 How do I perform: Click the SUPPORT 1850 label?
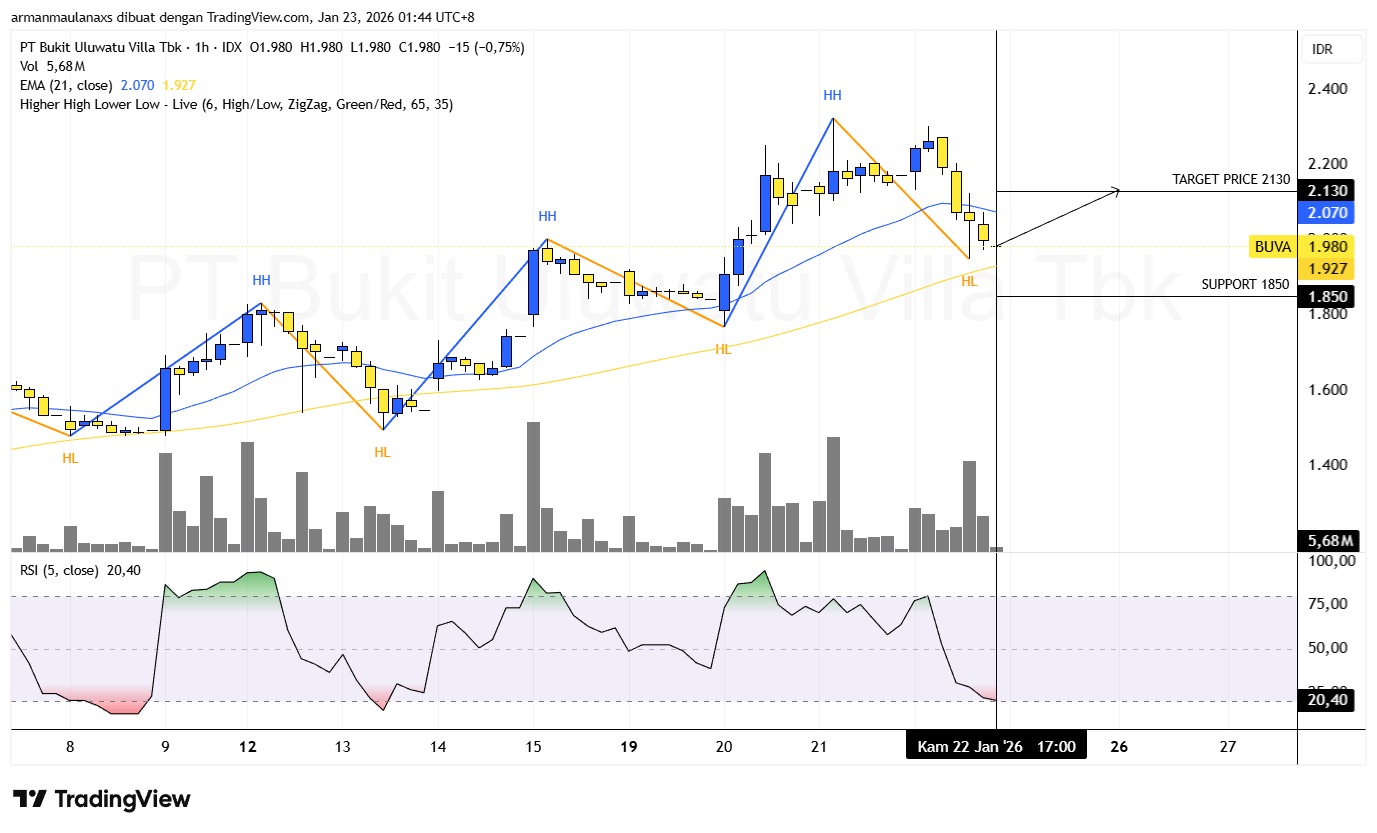point(1245,284)
